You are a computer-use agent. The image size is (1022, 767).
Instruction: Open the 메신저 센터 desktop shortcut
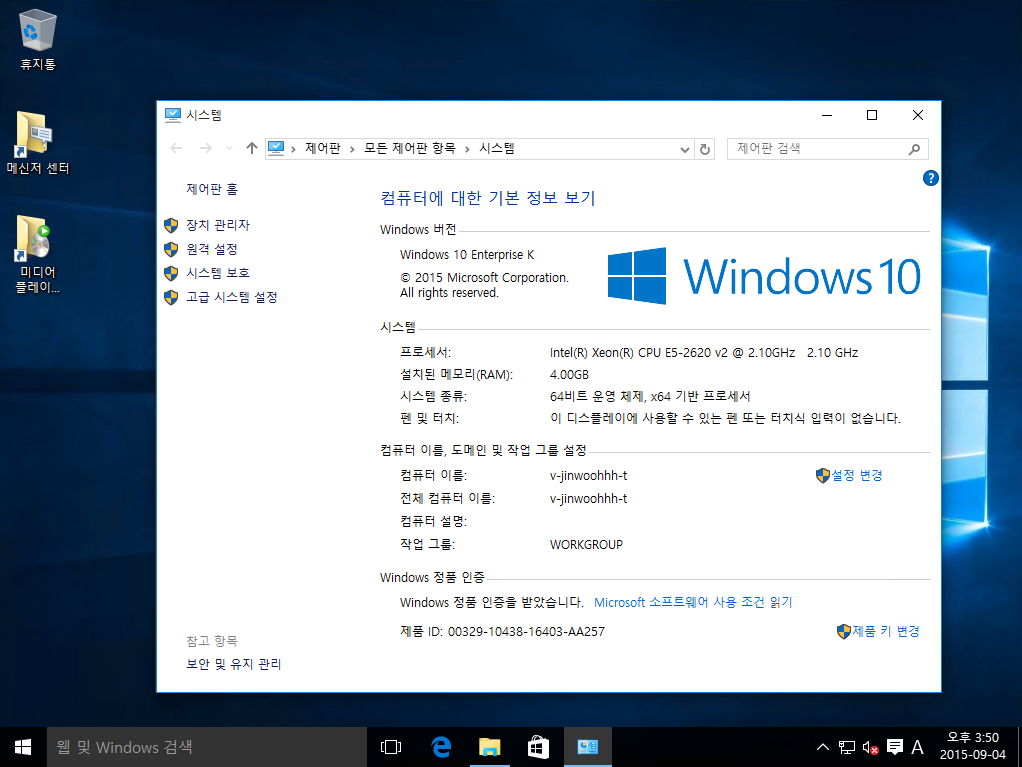click(x=38, y=143)
